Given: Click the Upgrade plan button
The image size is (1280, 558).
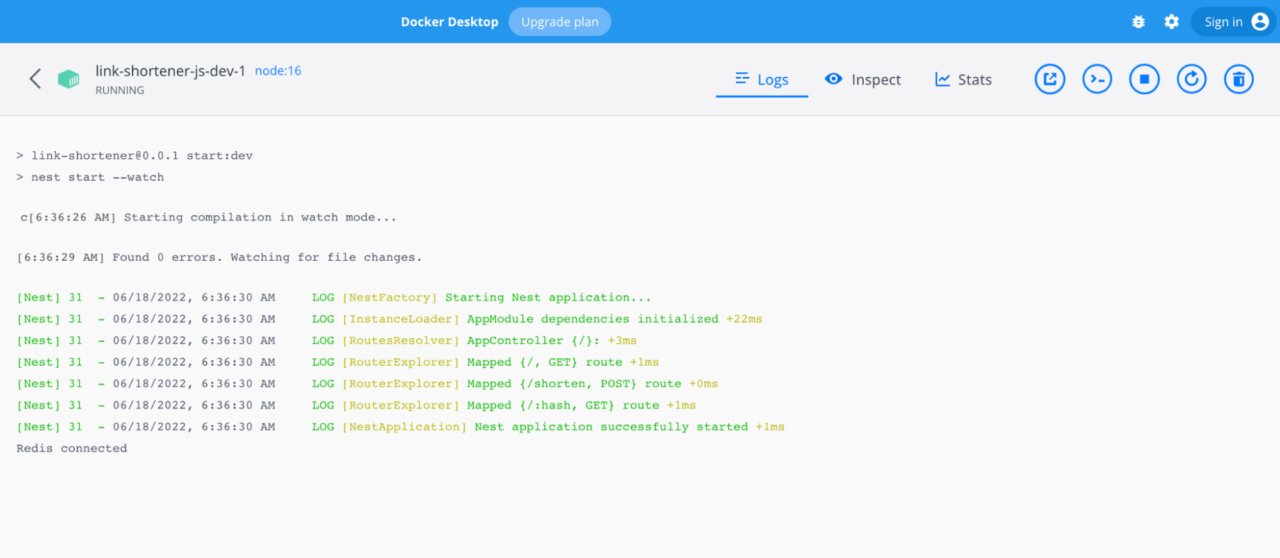Looking at the screenshot, I should 559,22.
